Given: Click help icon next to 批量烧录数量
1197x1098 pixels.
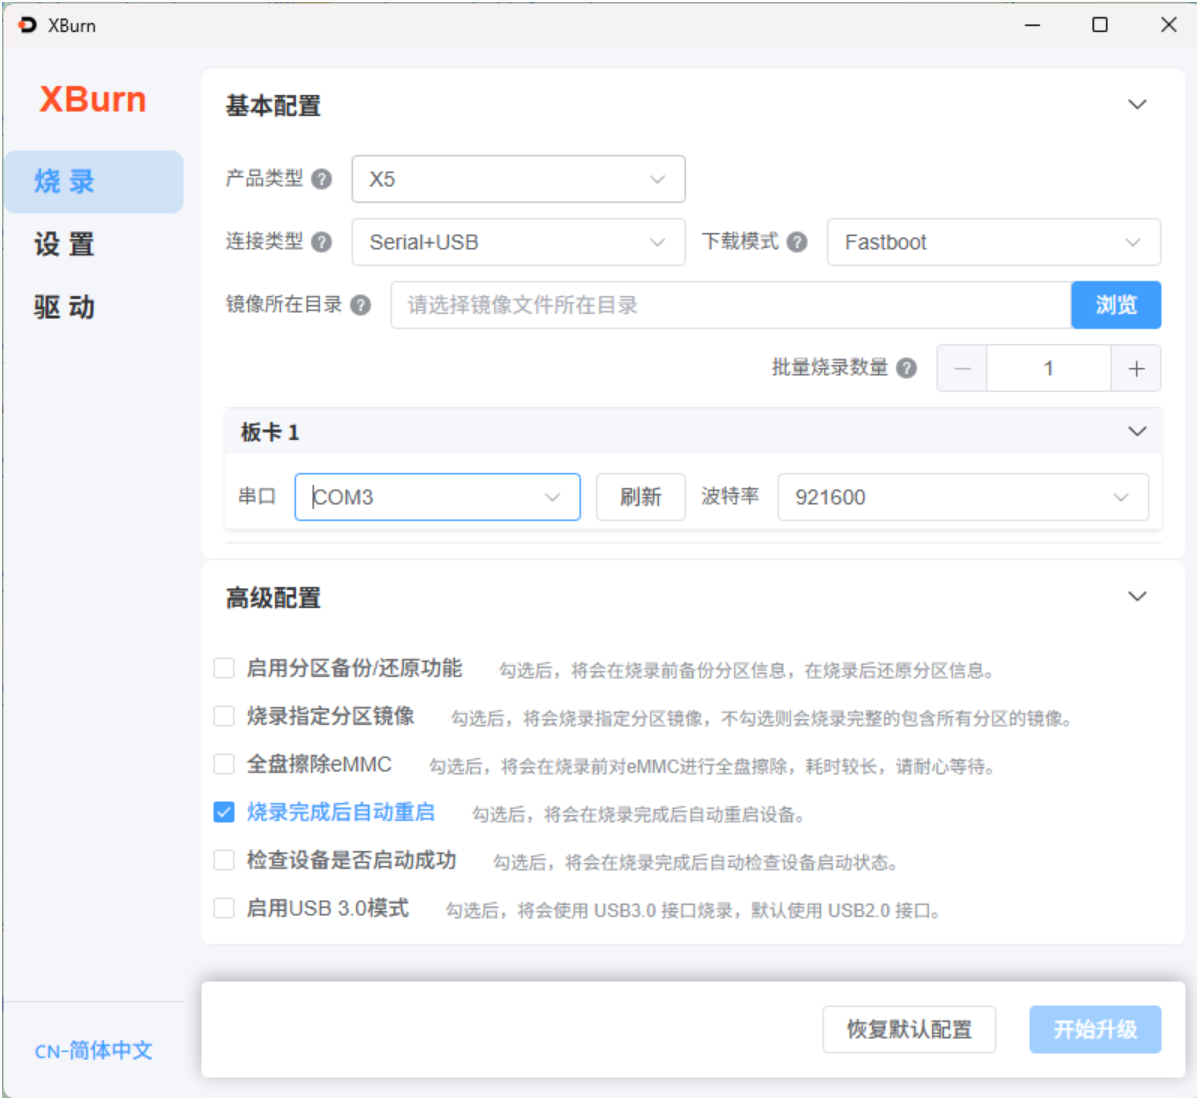Looking at the screenshot, I should click(906, 368).
